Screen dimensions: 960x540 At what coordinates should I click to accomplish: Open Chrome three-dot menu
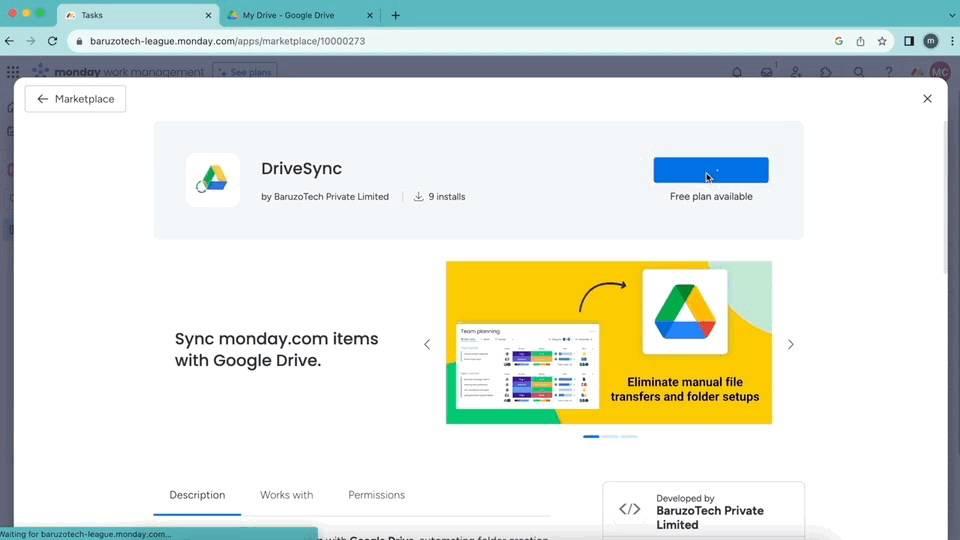pos(952,41)
